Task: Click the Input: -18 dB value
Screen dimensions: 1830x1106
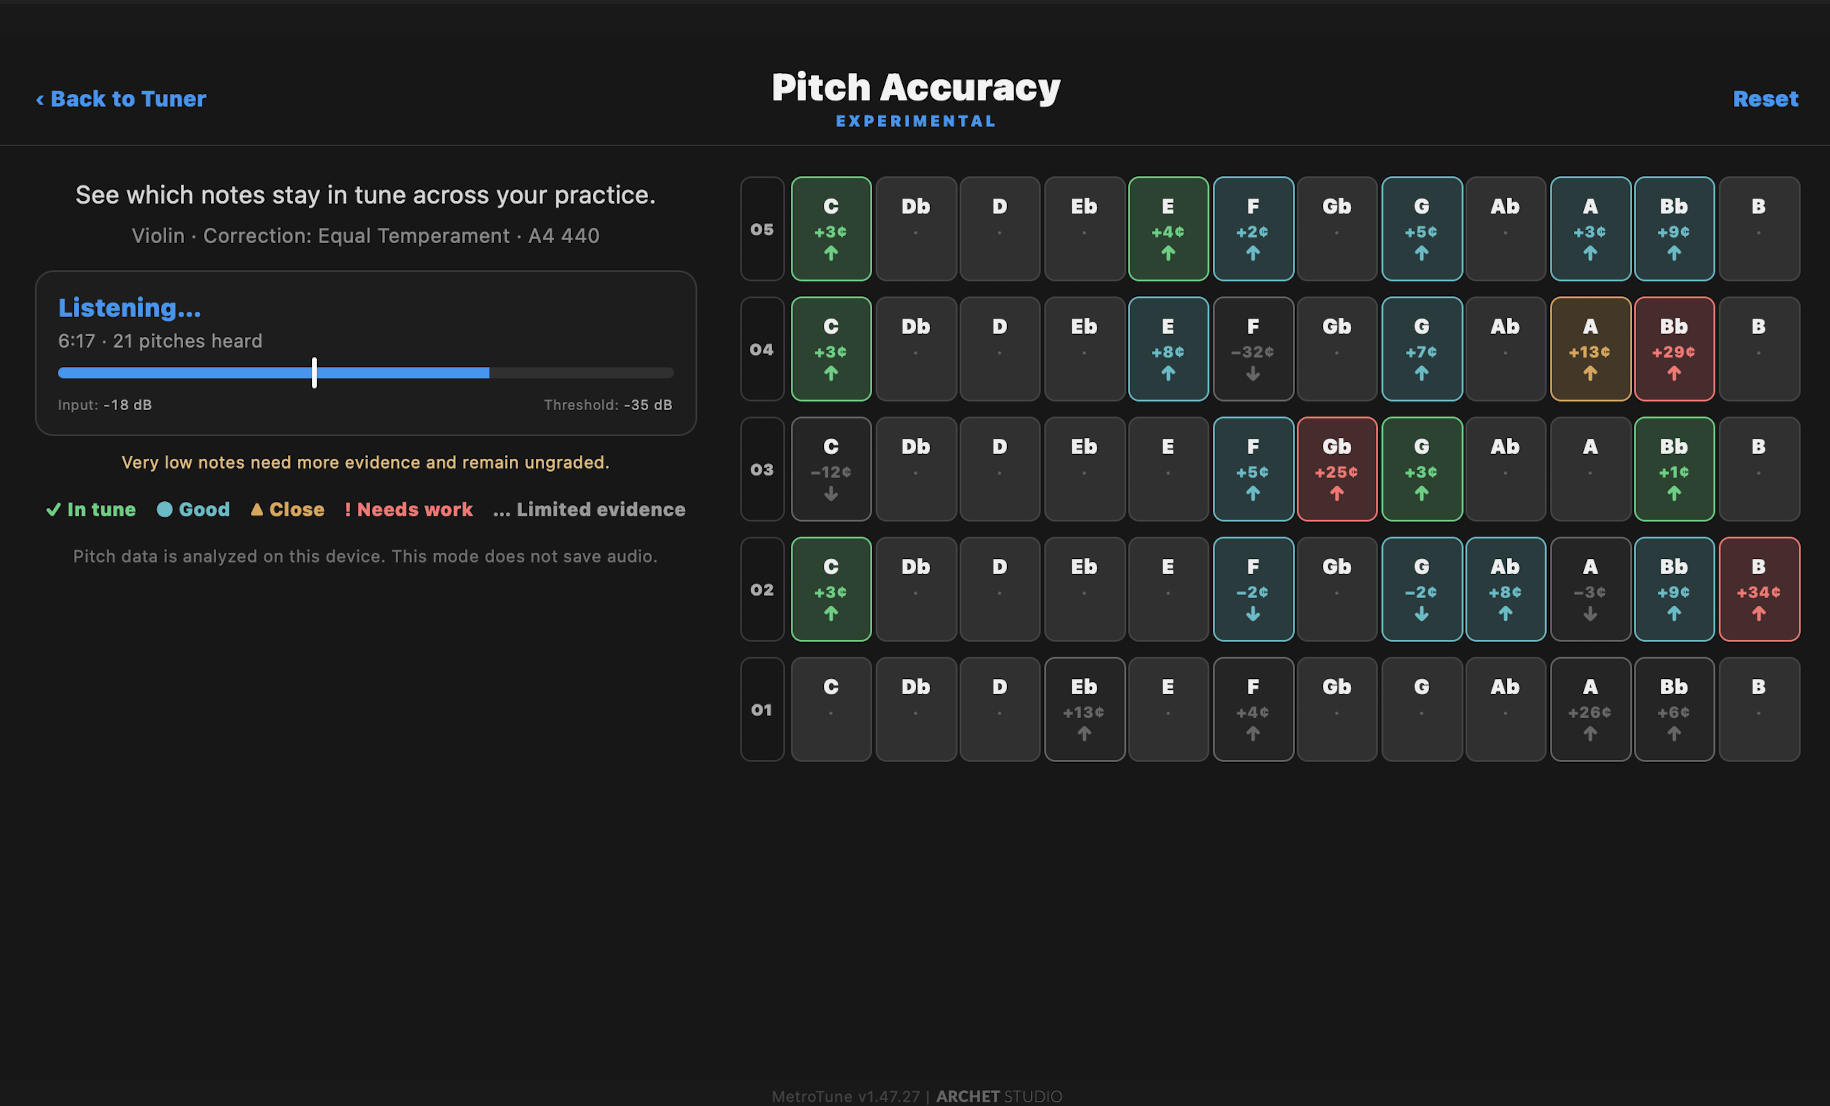Action: pos(105,405)
